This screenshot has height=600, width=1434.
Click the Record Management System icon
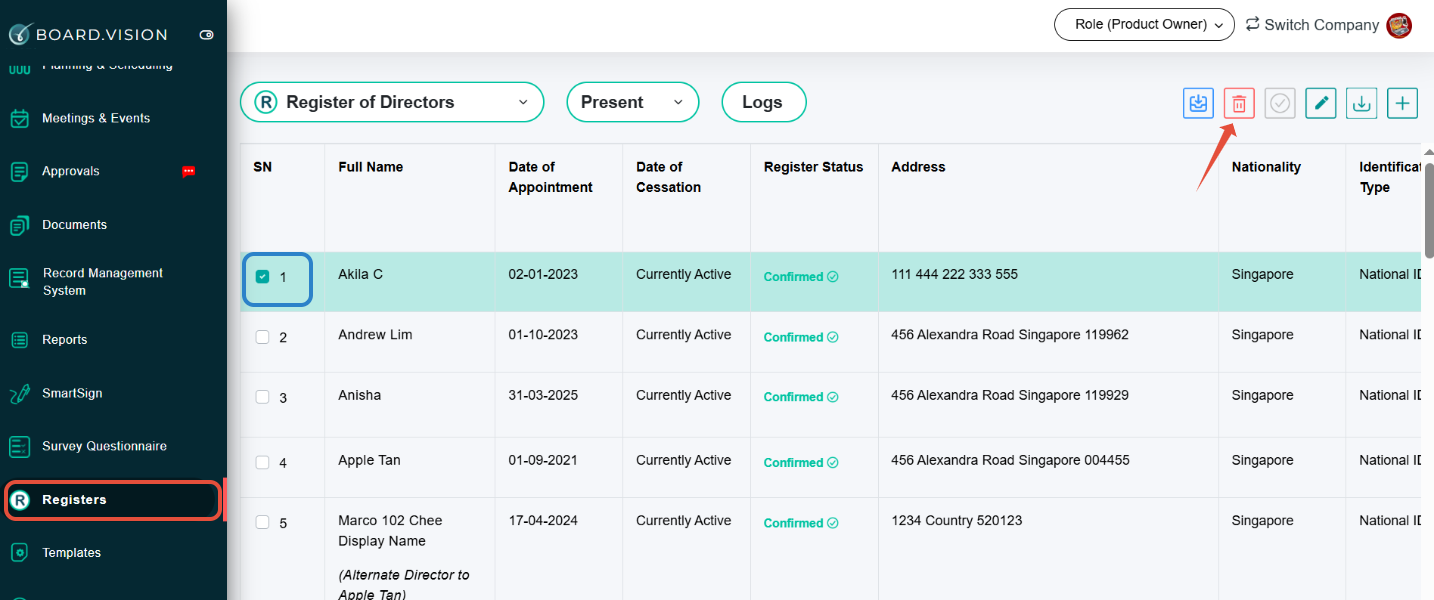tap(19, 279)
